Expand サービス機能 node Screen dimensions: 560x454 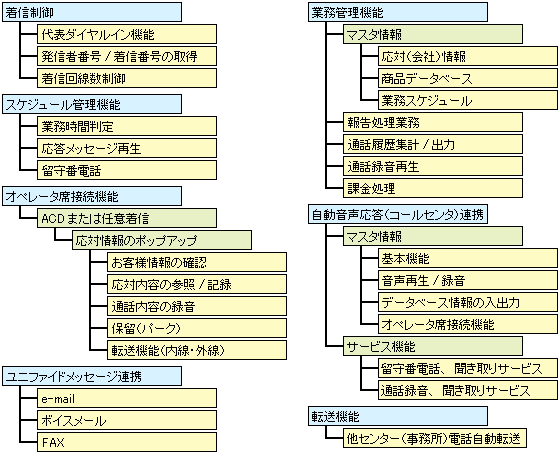coord(433,346)
